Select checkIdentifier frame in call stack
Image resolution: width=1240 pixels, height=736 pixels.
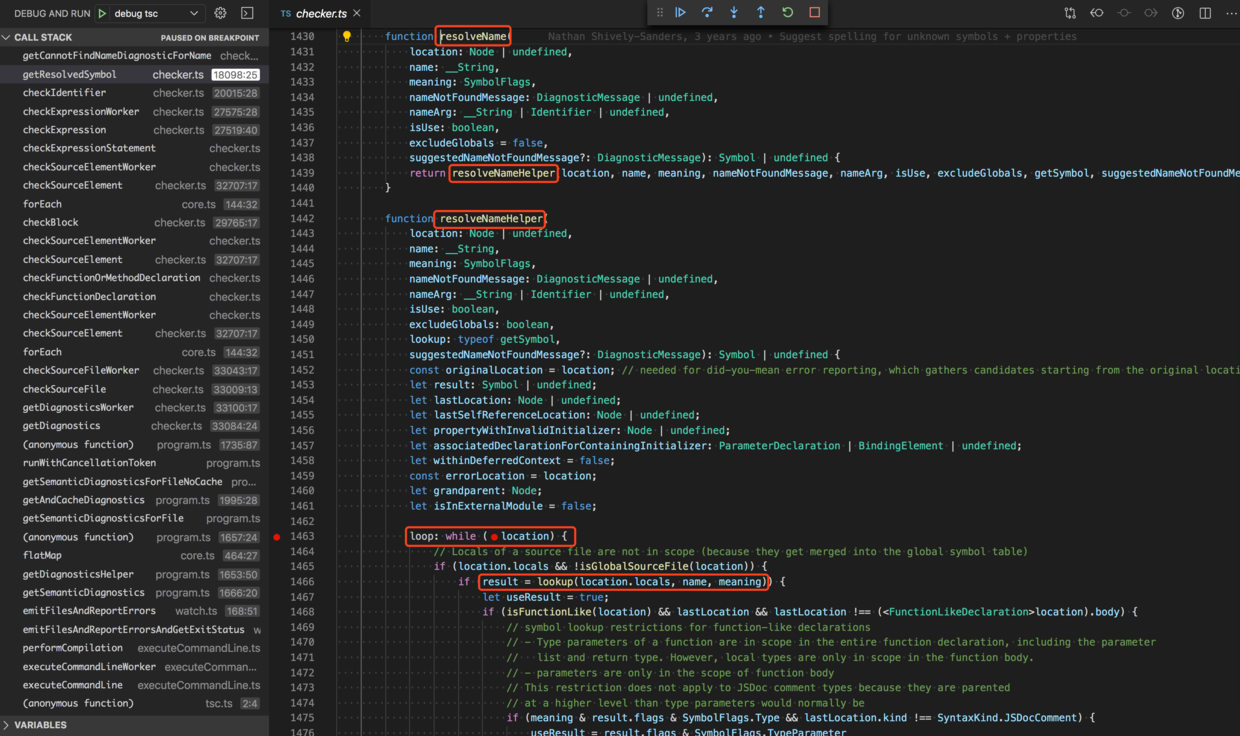click(x=64, y=93)
